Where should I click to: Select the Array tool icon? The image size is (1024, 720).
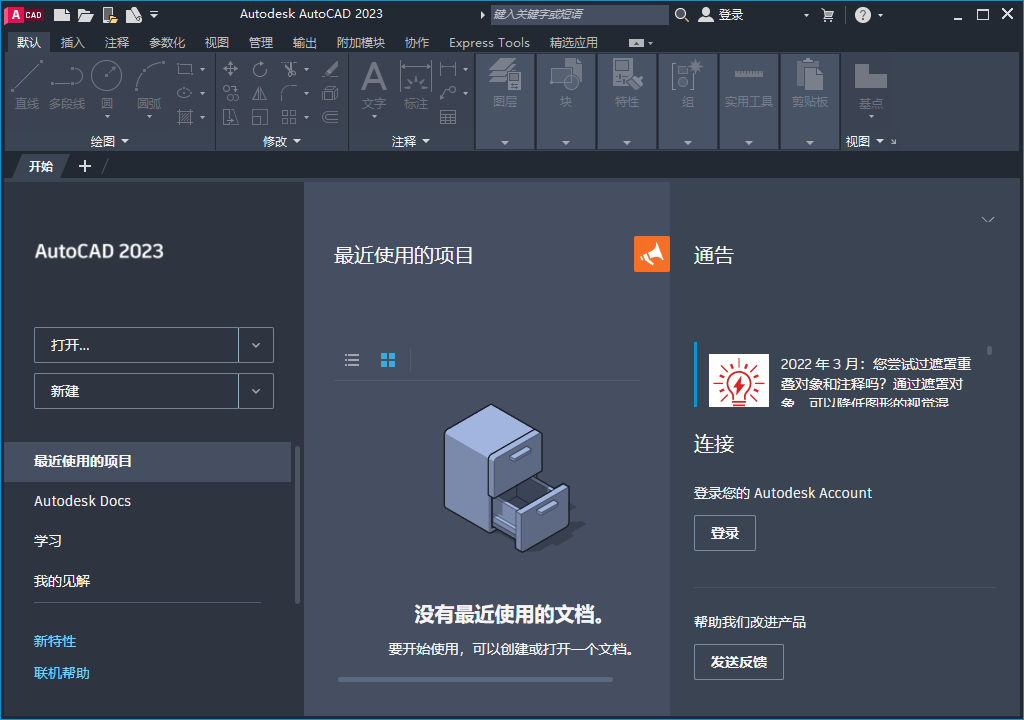click(x=289, y=117)
